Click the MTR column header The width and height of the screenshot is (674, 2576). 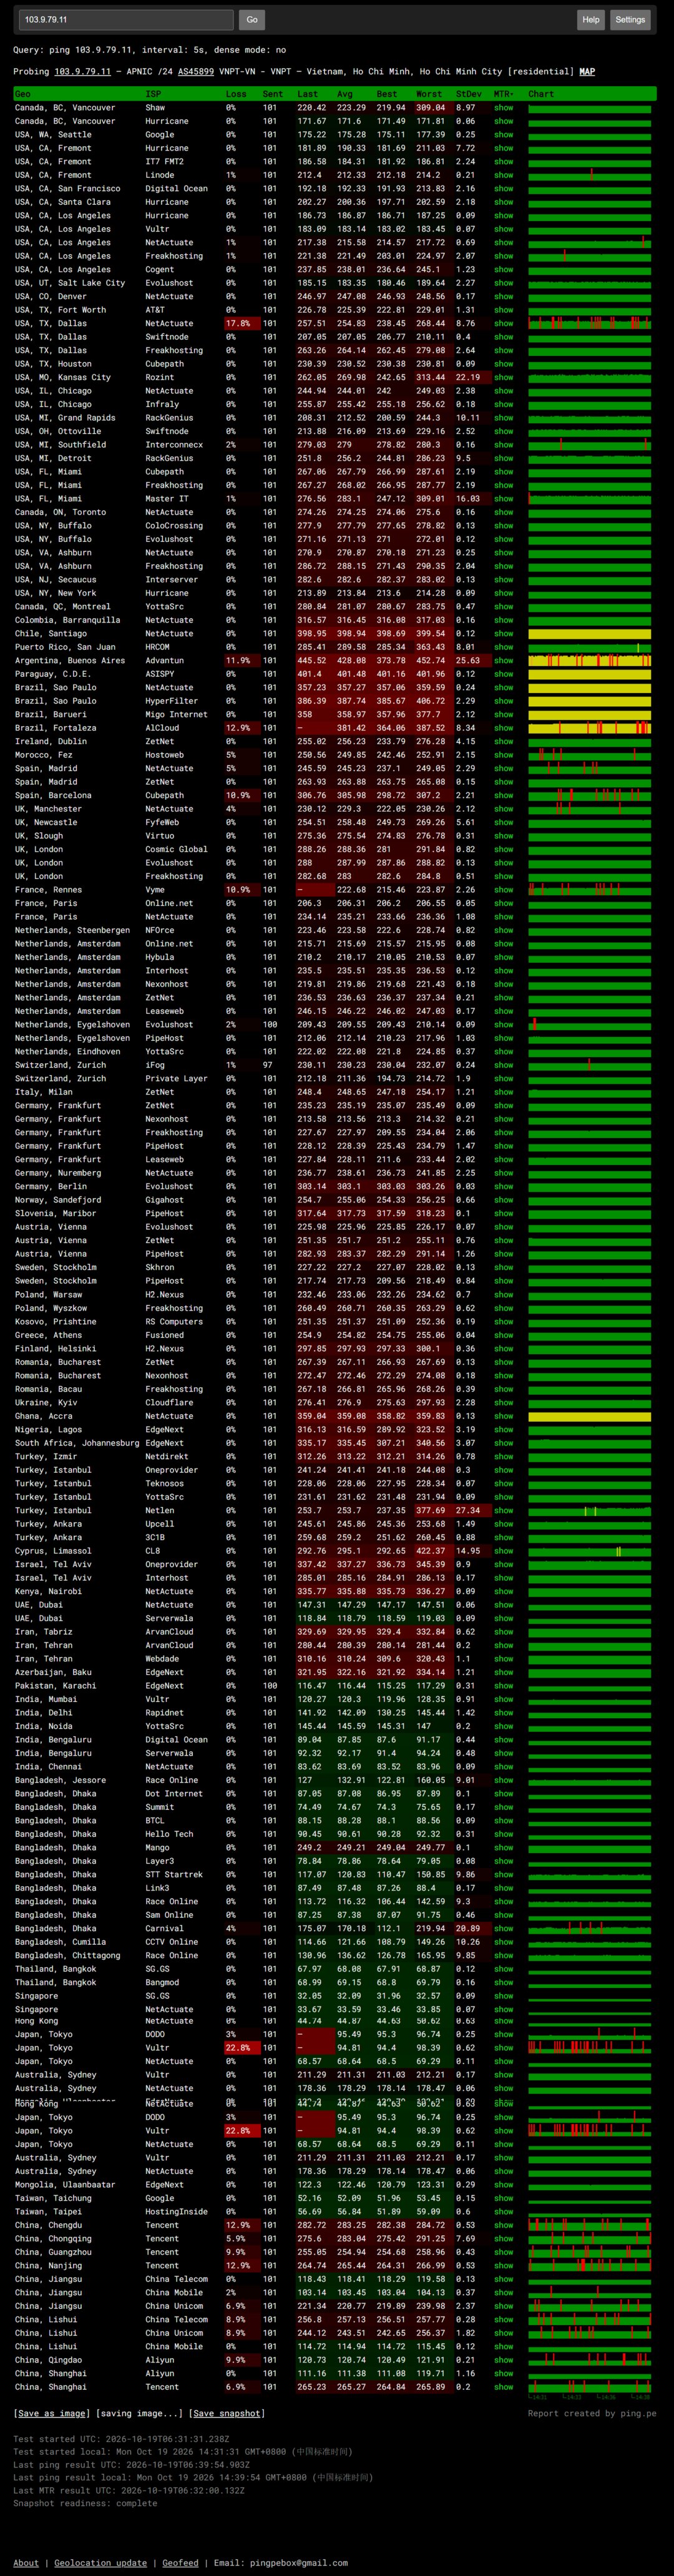coord(504,94)
